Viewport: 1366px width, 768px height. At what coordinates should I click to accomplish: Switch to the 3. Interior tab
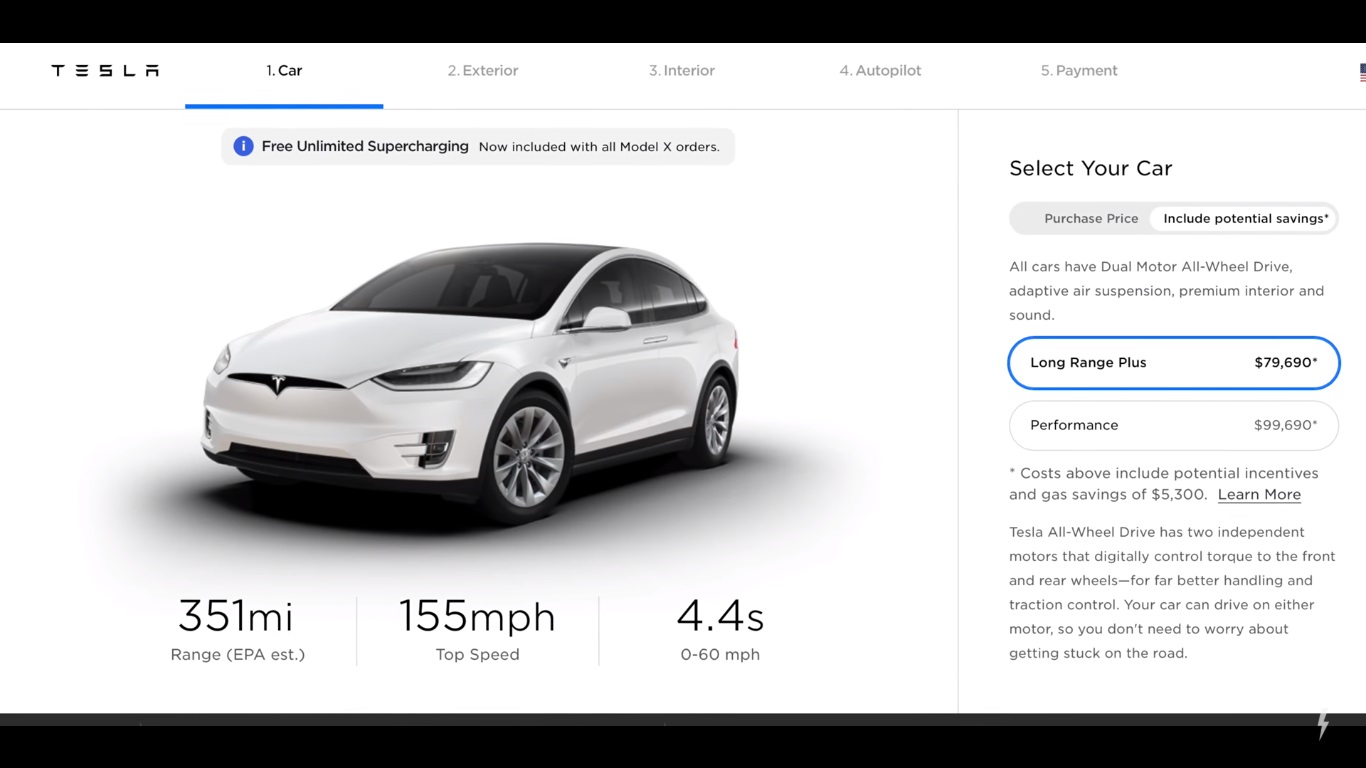coord(682,71)
